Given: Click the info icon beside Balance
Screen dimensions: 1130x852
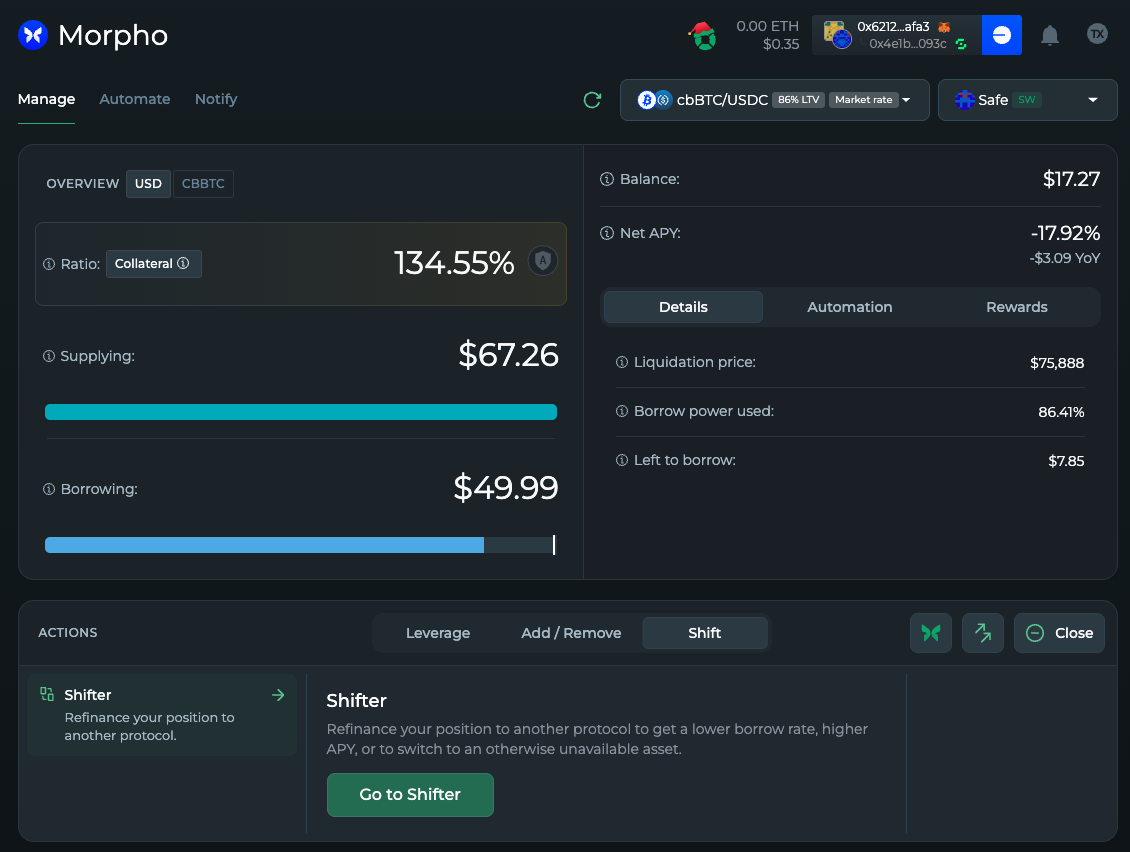Looking at the screenshot, I should tap(607, 179).
